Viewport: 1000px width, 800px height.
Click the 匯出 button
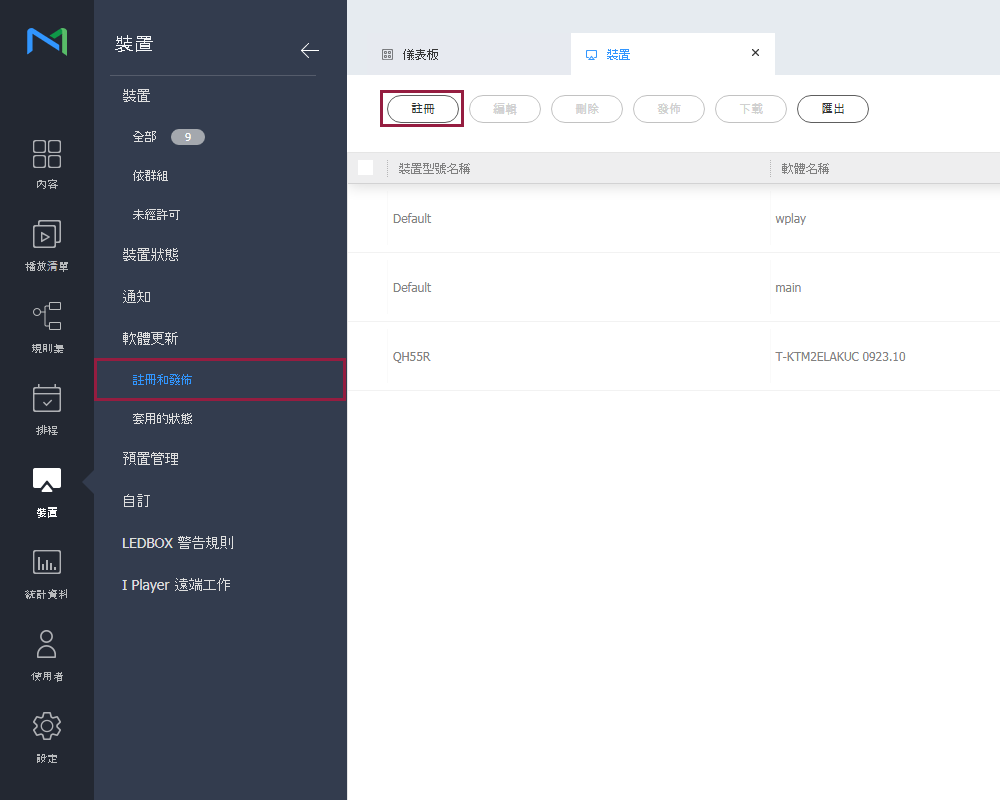point(832,109)
